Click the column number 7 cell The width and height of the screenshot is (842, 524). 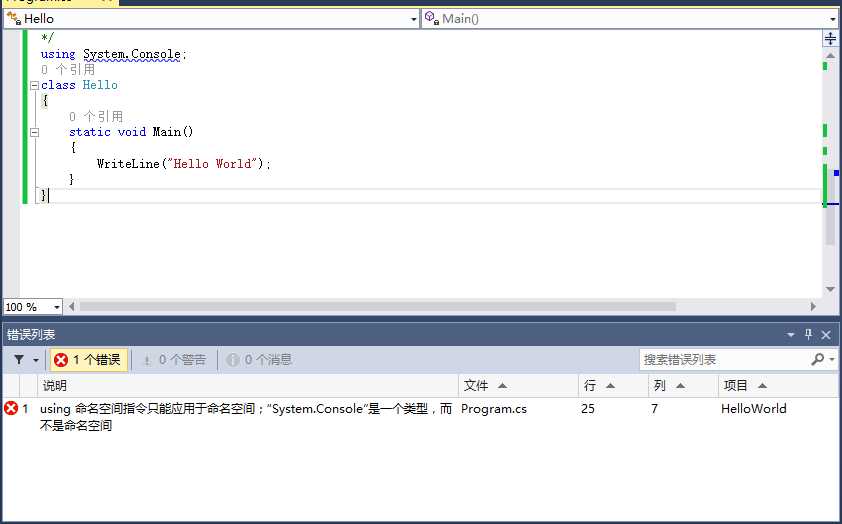click(x=654, y=409)
